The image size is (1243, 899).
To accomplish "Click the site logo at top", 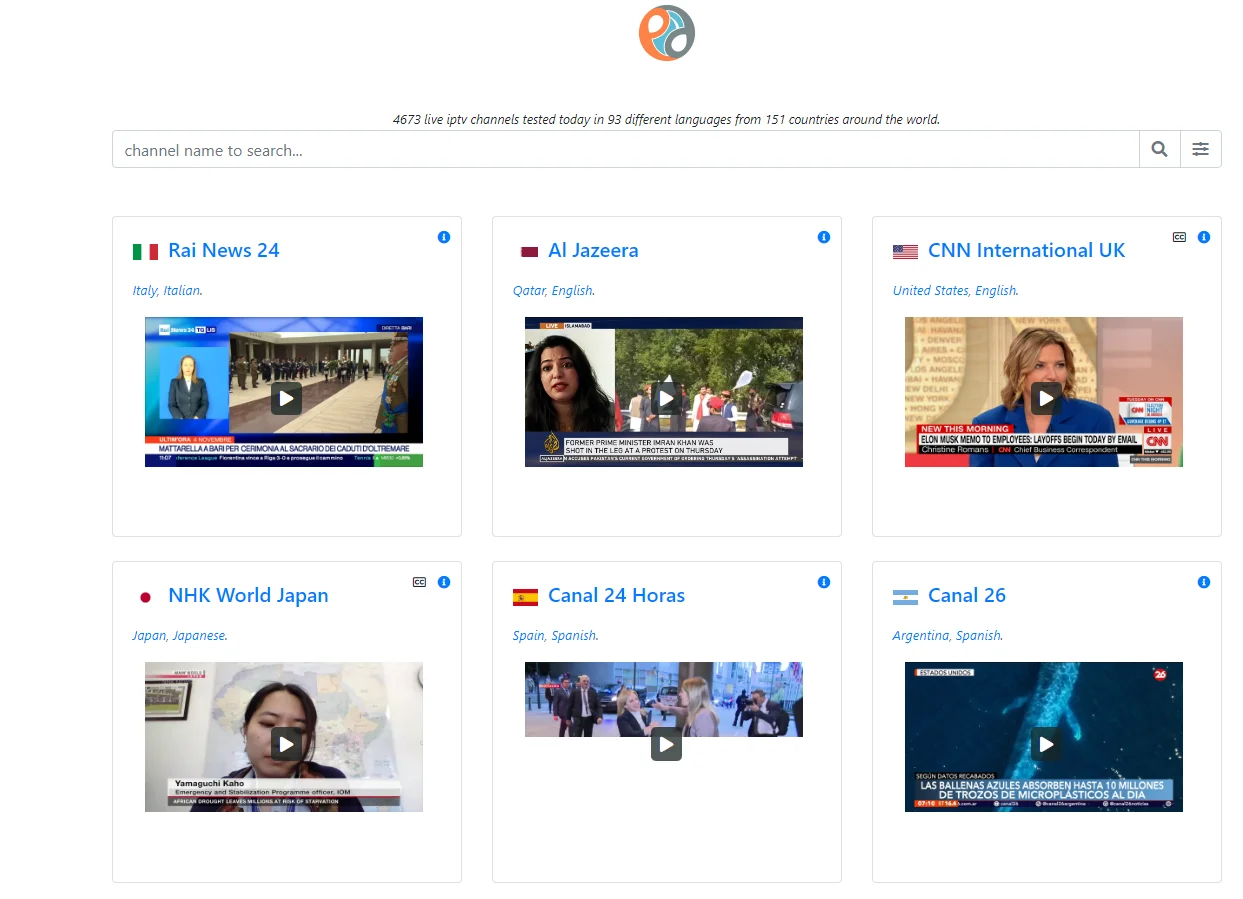I will click(667, 33).
